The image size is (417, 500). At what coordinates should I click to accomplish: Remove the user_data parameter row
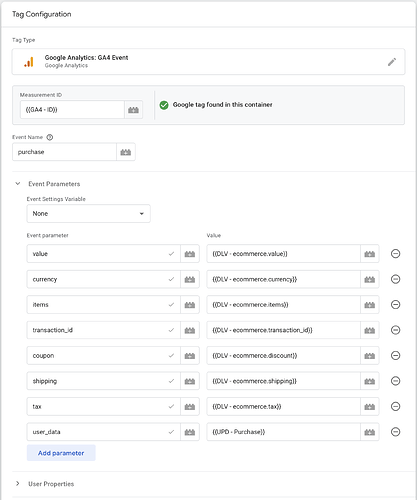(395, 432)
